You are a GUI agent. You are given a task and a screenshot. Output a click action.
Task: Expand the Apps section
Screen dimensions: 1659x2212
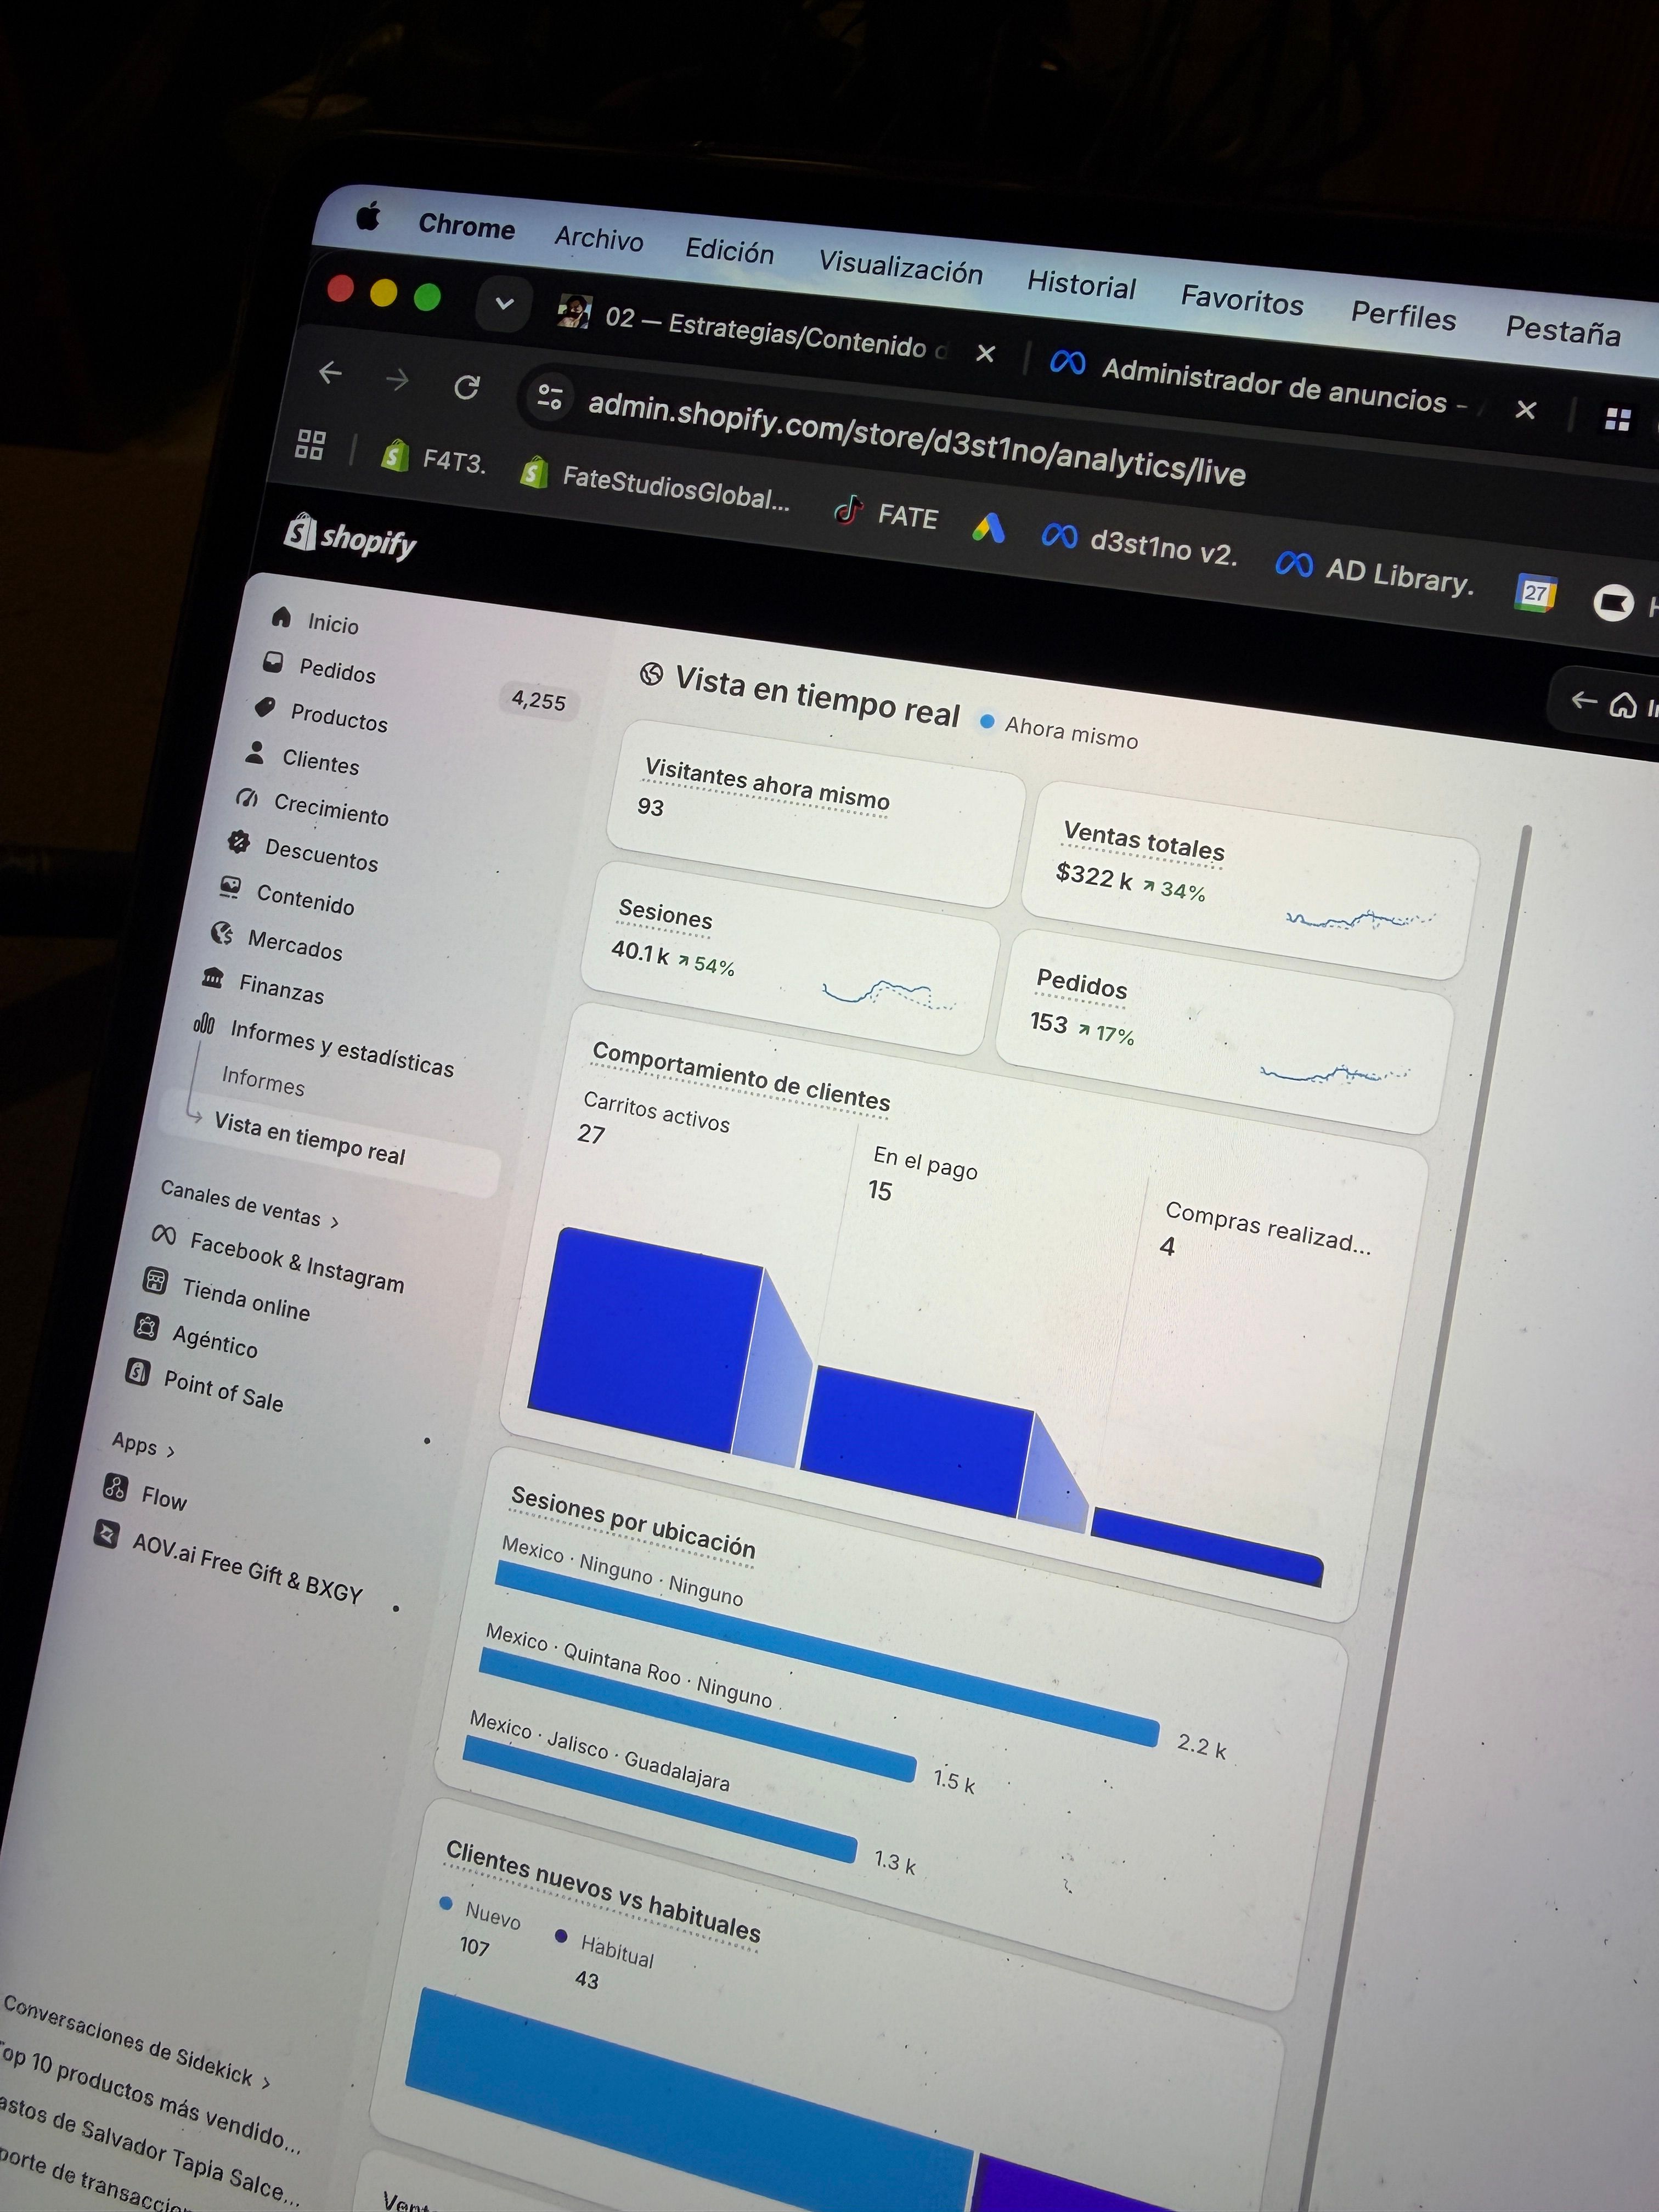point(143,1445)
